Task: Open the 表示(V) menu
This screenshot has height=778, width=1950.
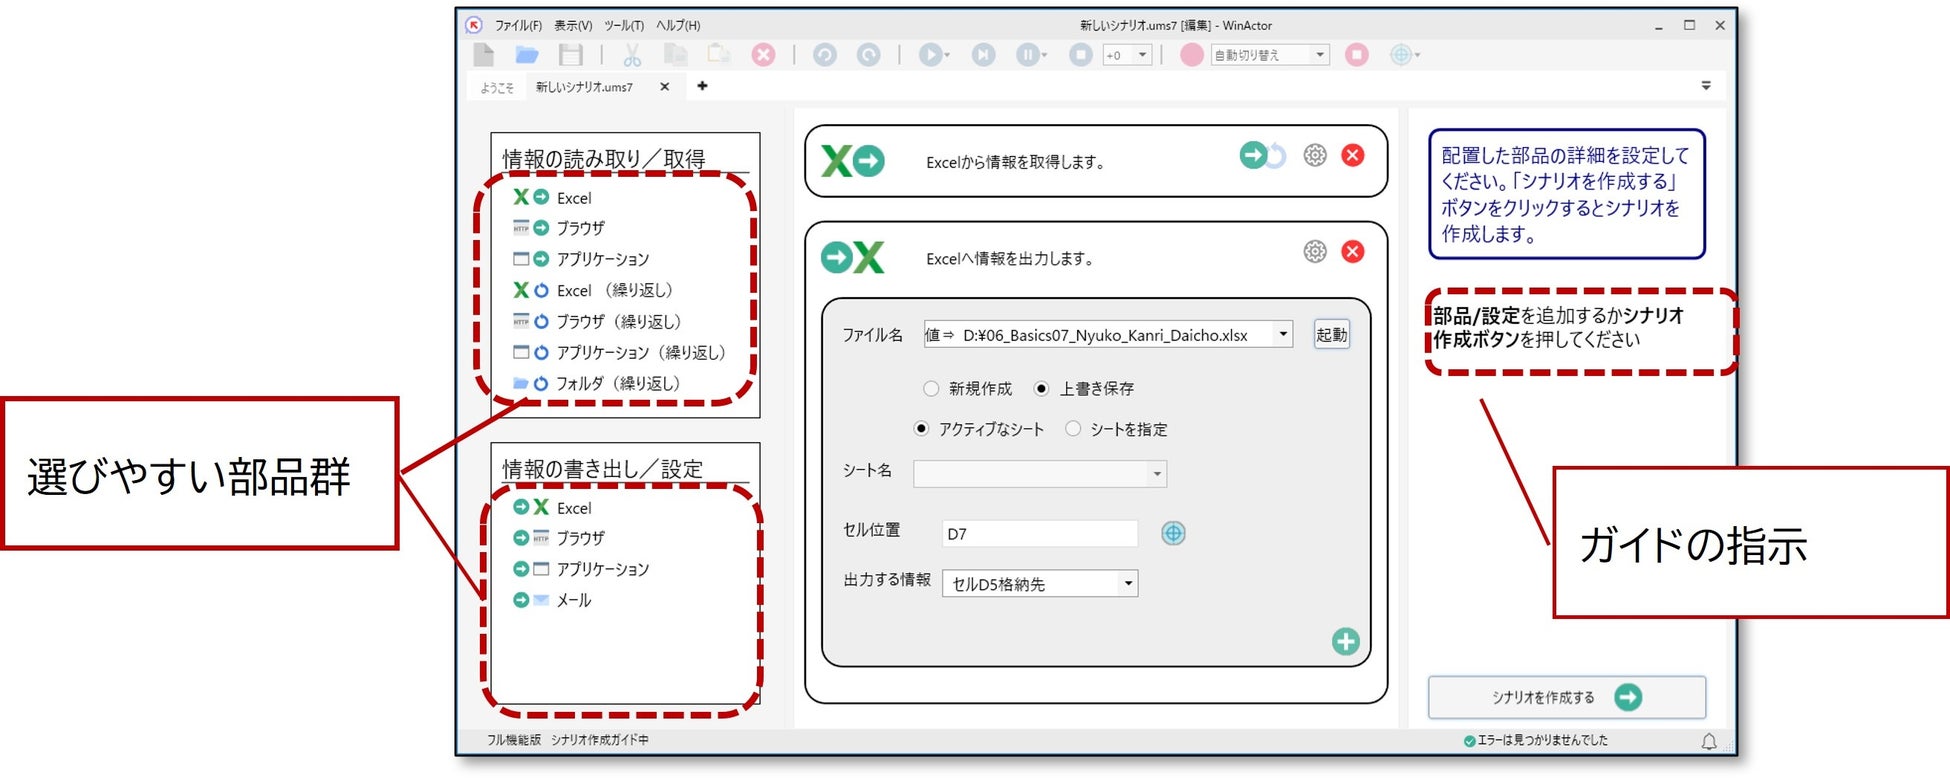Action: (573, 26)
